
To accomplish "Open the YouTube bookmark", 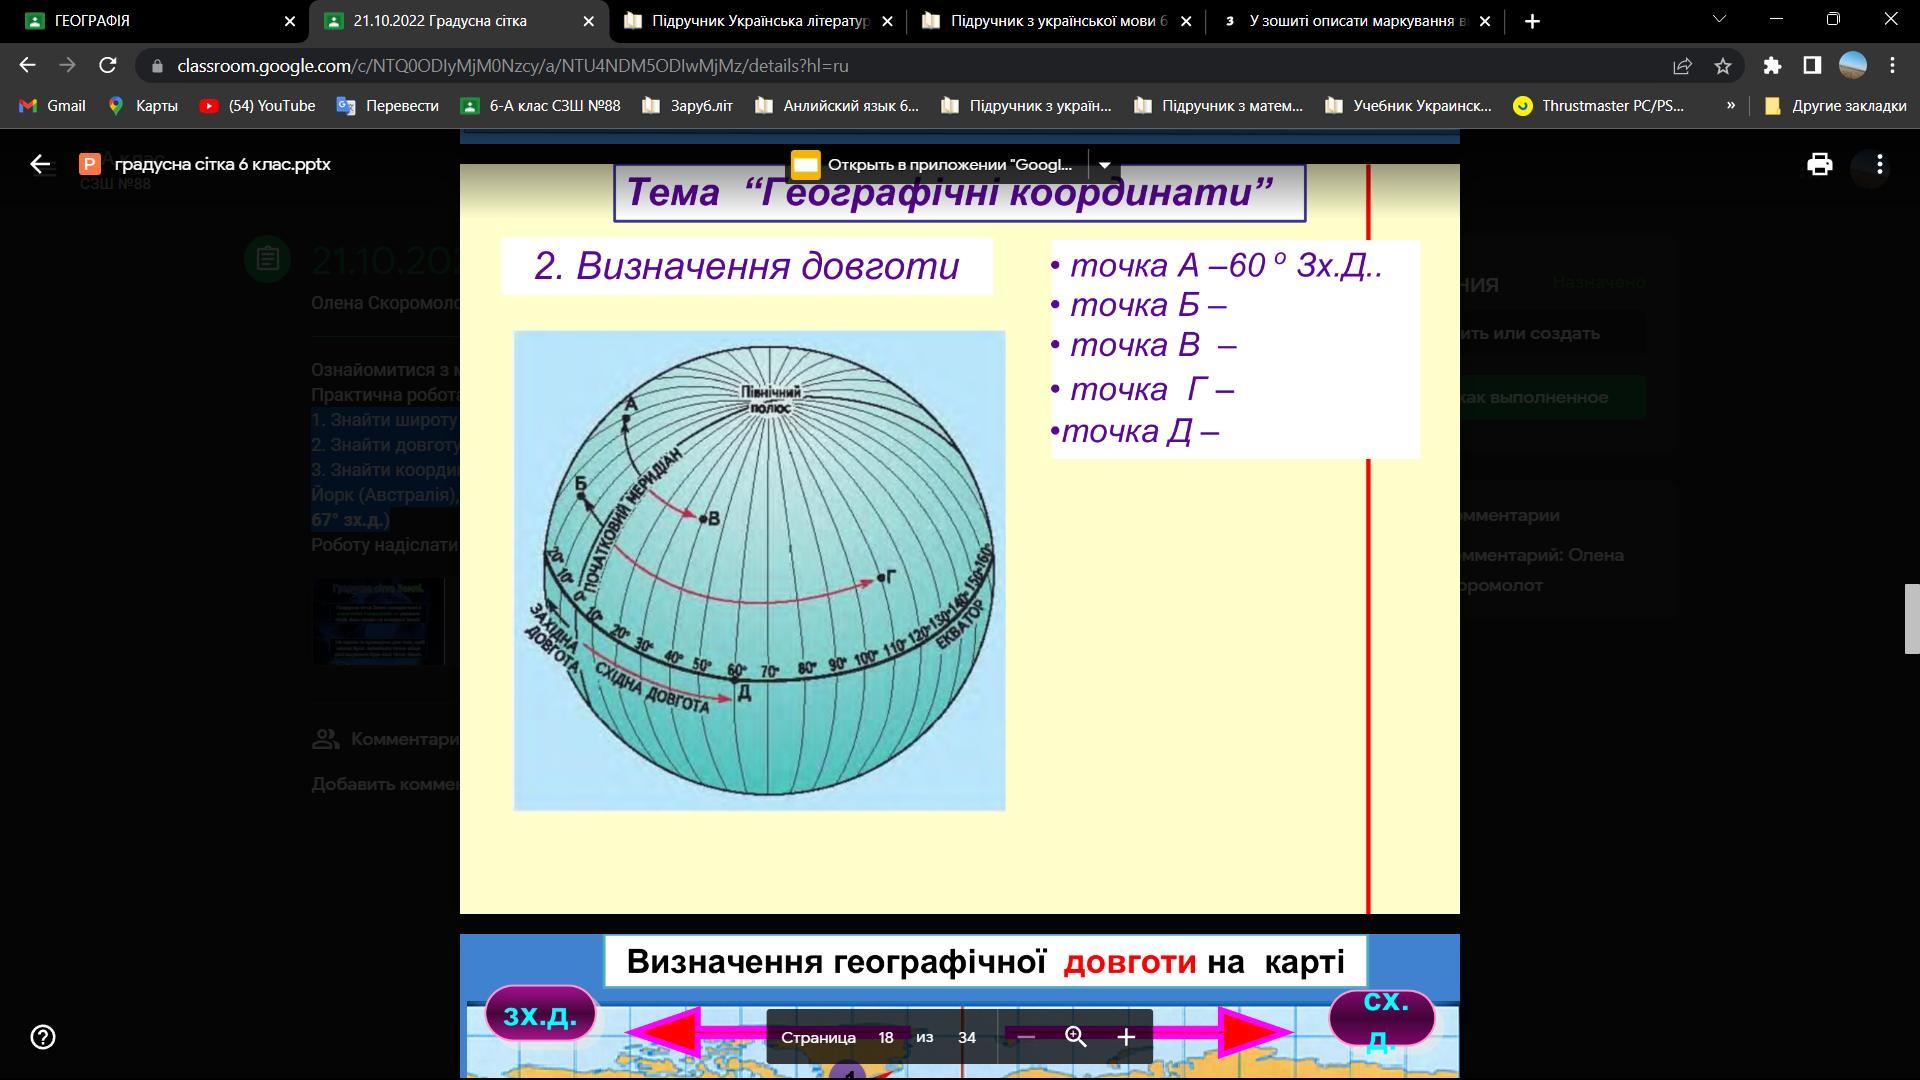I will [257, 105].
